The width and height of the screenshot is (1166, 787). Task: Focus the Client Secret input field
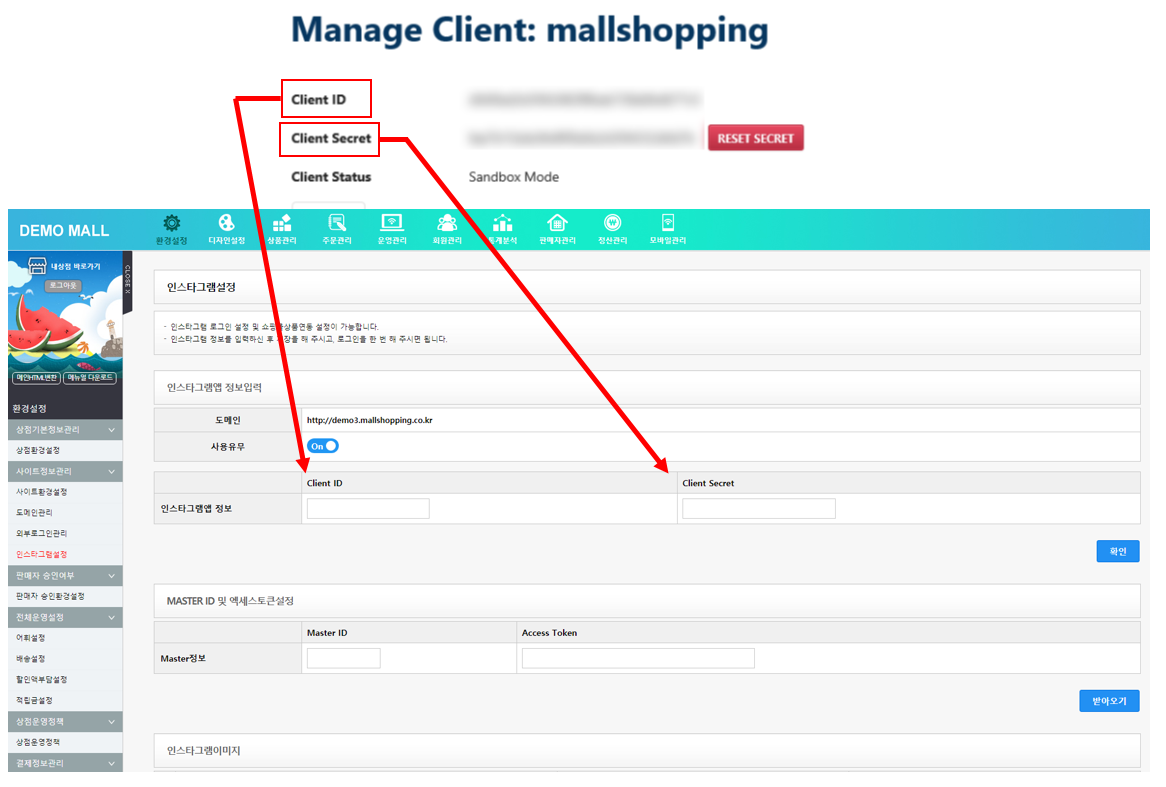tap(758, 509)
